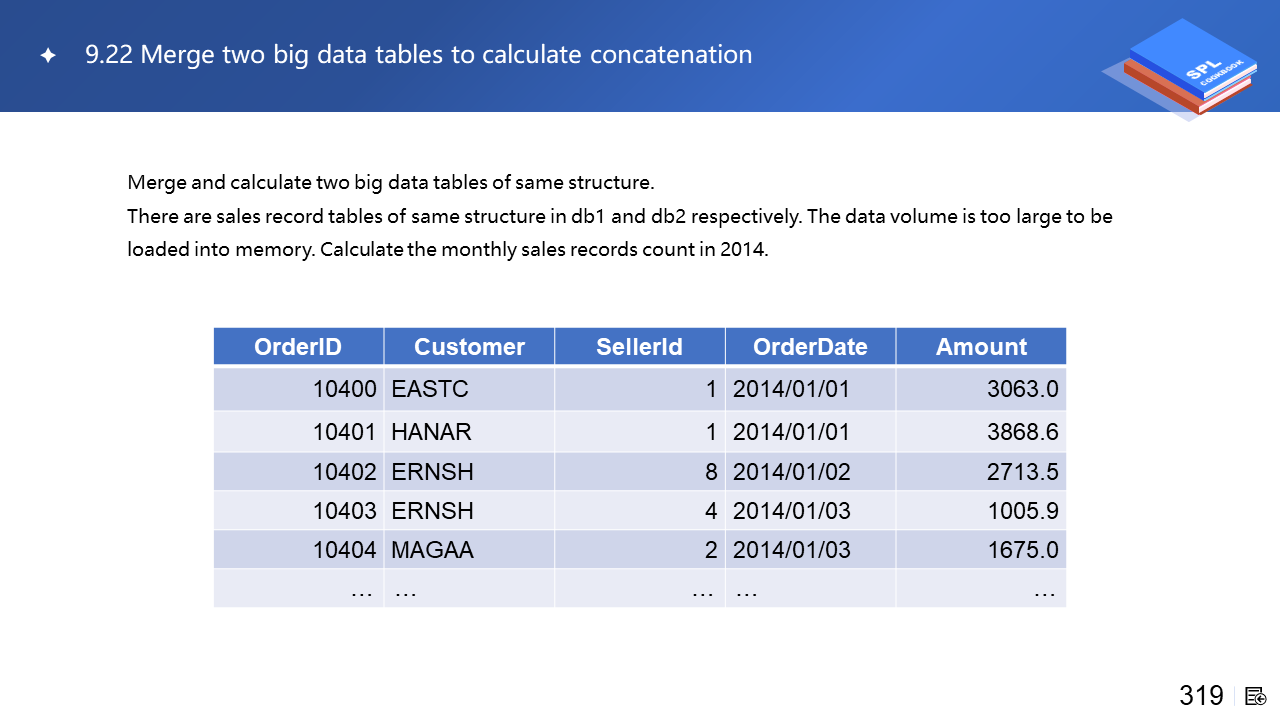Select the OrderDate column header
The height and width of the screenshot is (720, 1280).
(x=810, y=347)
